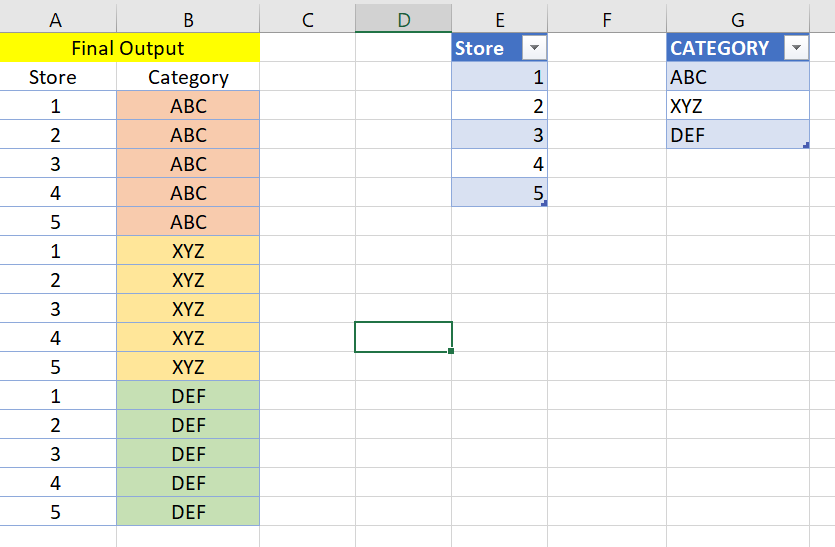Click the yellow Final Output merged cell
This screenshot has height=547, width=835.
(x=129, y=48)
